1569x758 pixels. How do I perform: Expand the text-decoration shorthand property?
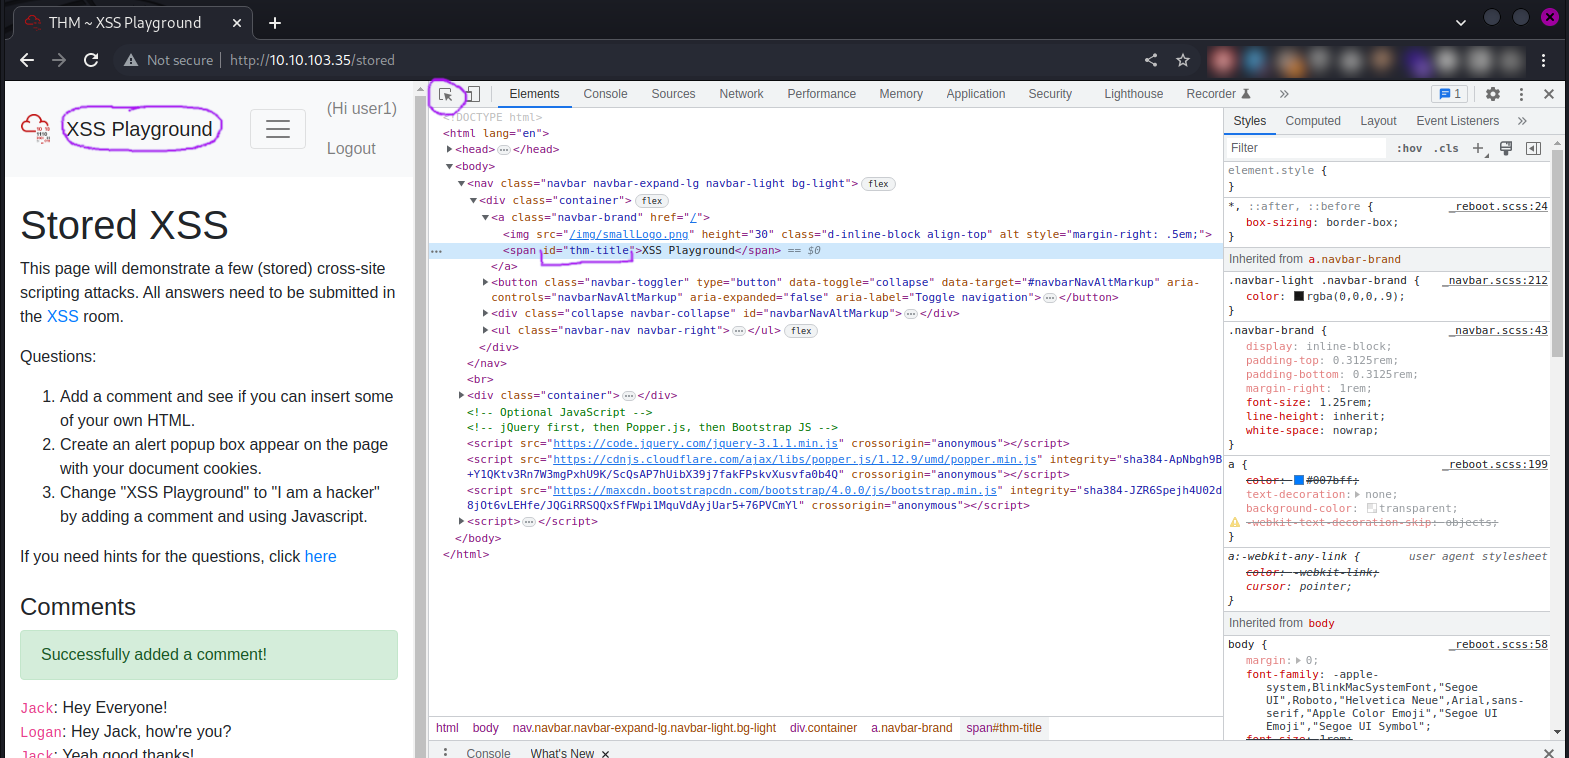(x=1358, y=495)
